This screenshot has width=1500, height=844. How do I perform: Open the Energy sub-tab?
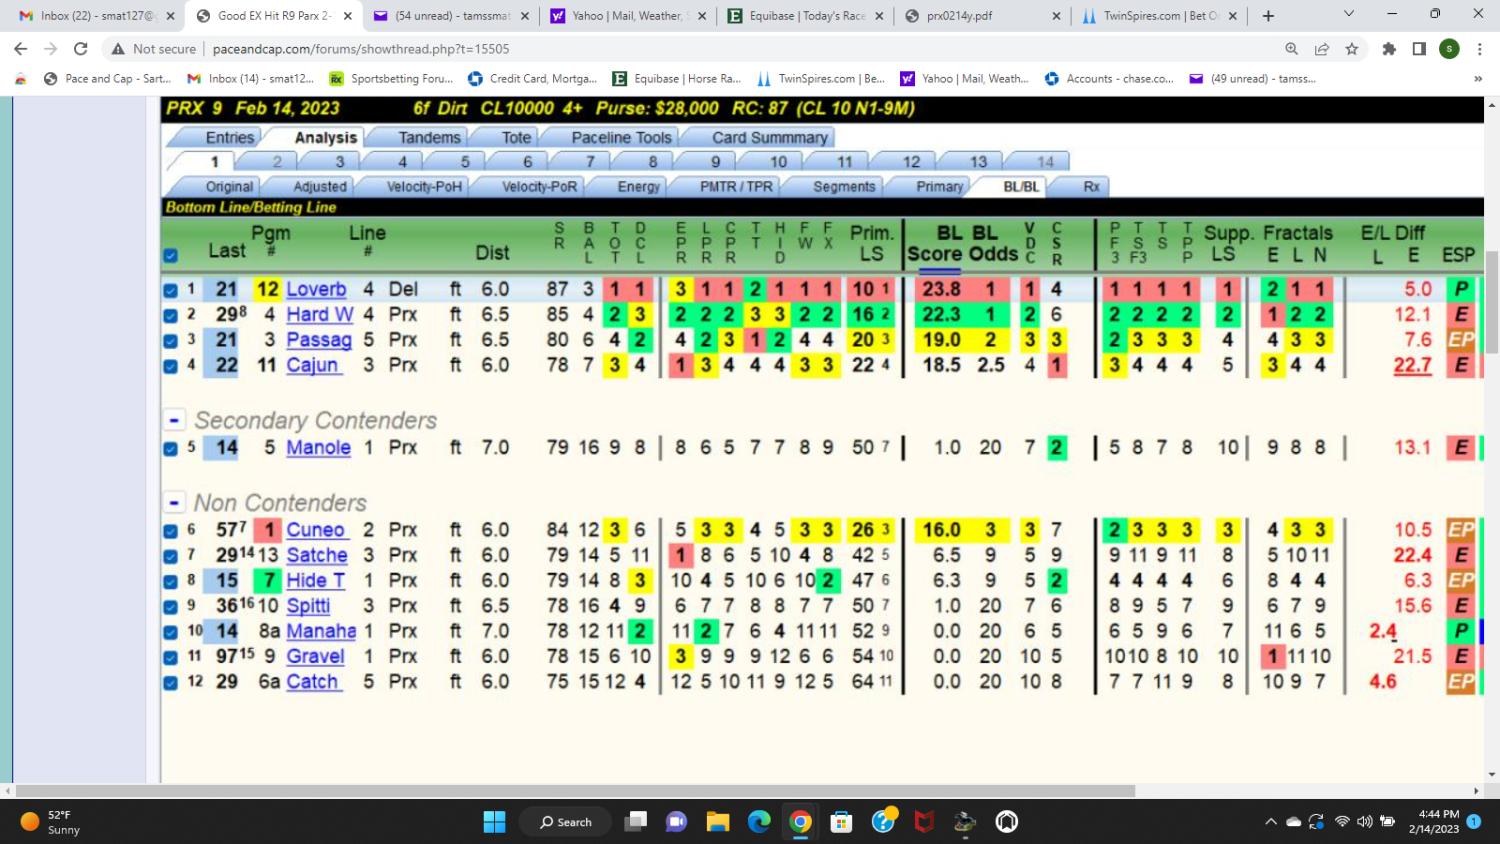(x=638, y=186)
